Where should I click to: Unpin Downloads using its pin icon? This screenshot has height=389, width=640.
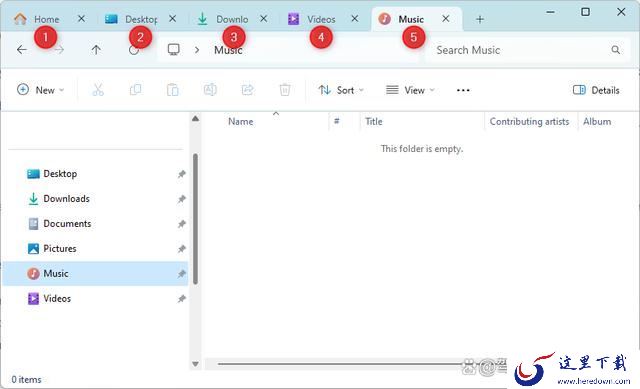pyautogui.click(x=182, y=199)
